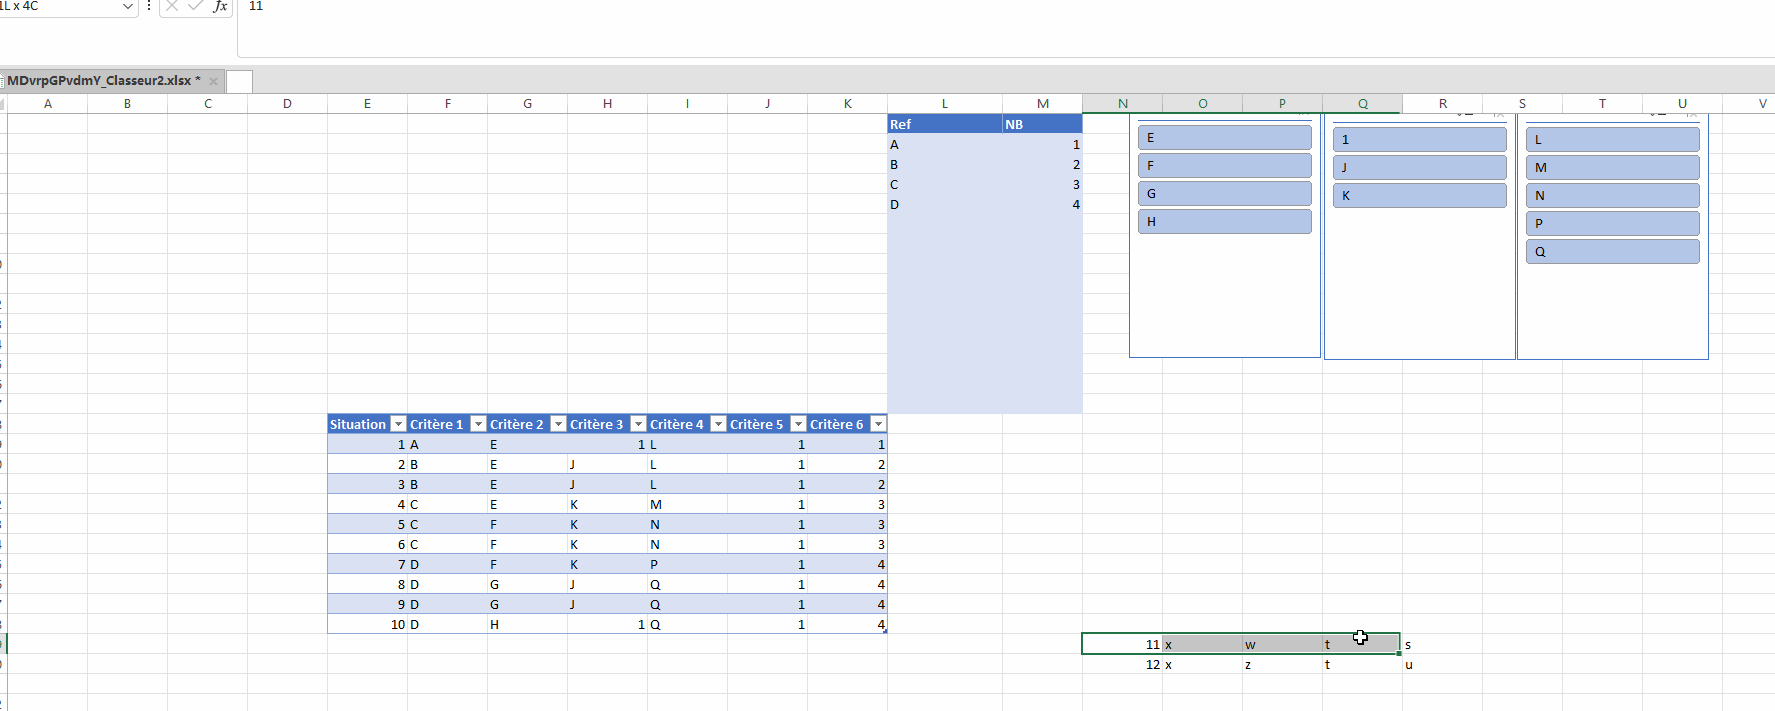Screen dimensions: 1775x711
Task: Expand the Critère 1 filter dropdown
Action: coord(478,424)
